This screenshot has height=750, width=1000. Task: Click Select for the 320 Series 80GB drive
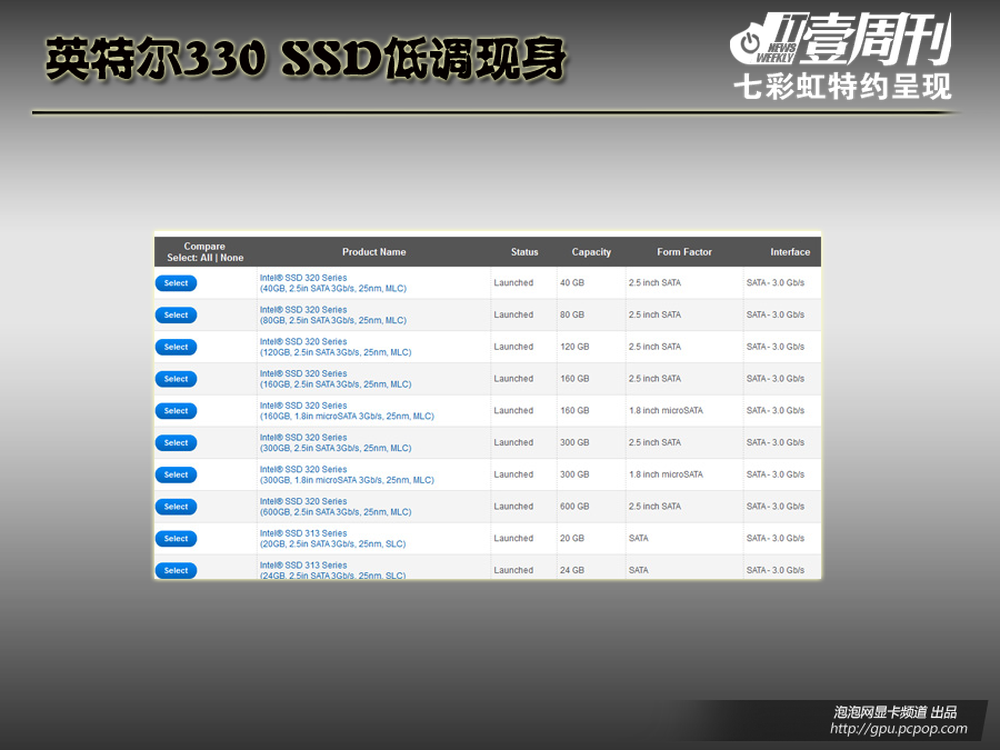coord(176,315)
